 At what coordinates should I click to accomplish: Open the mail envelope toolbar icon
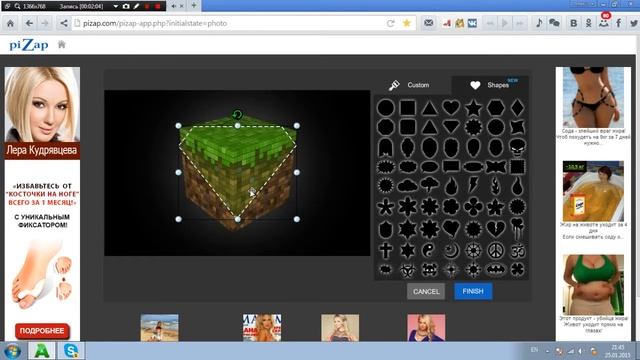(x=429, y=23)
